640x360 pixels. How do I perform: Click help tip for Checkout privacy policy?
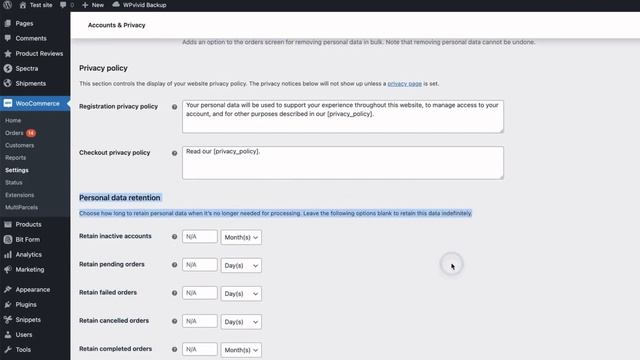point(174,153)
